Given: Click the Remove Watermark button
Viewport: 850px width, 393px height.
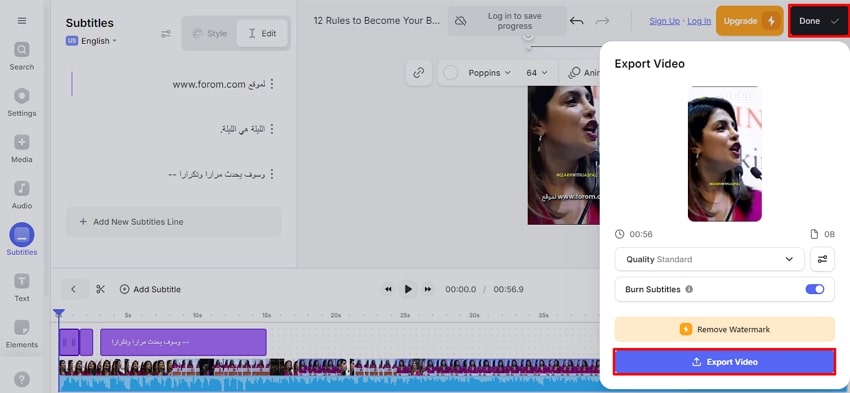Looking at the screenshot, I should tap(724, 329).
